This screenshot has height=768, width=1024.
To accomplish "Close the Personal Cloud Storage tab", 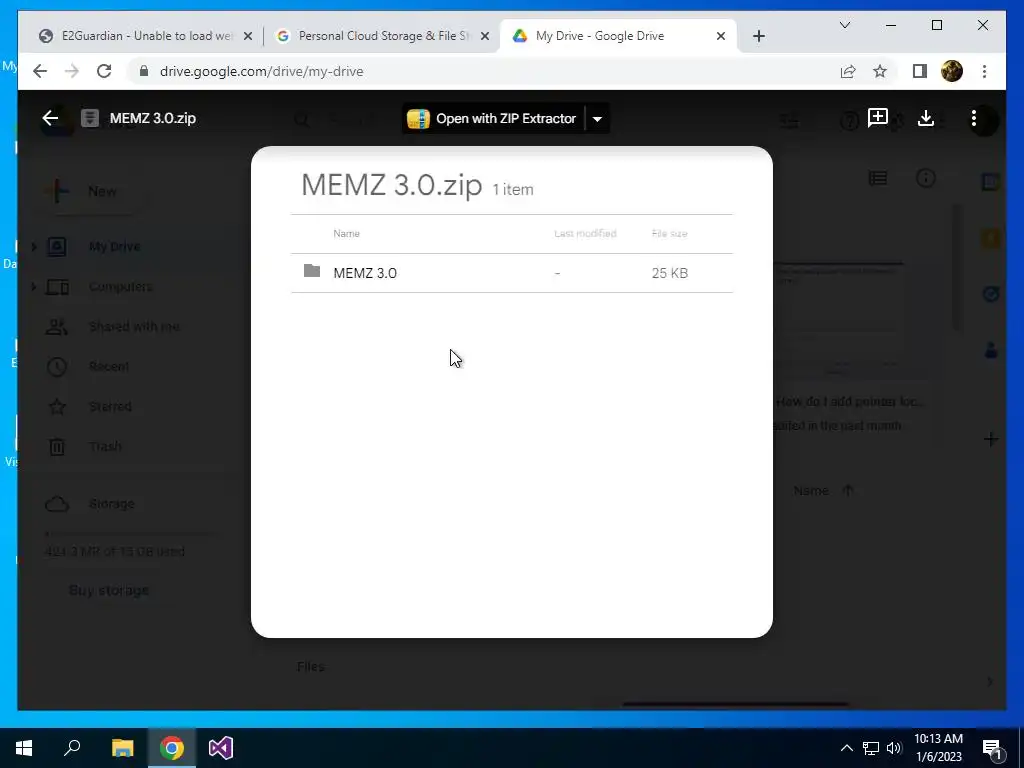I will pyautogui.click(x=485, y=37).
